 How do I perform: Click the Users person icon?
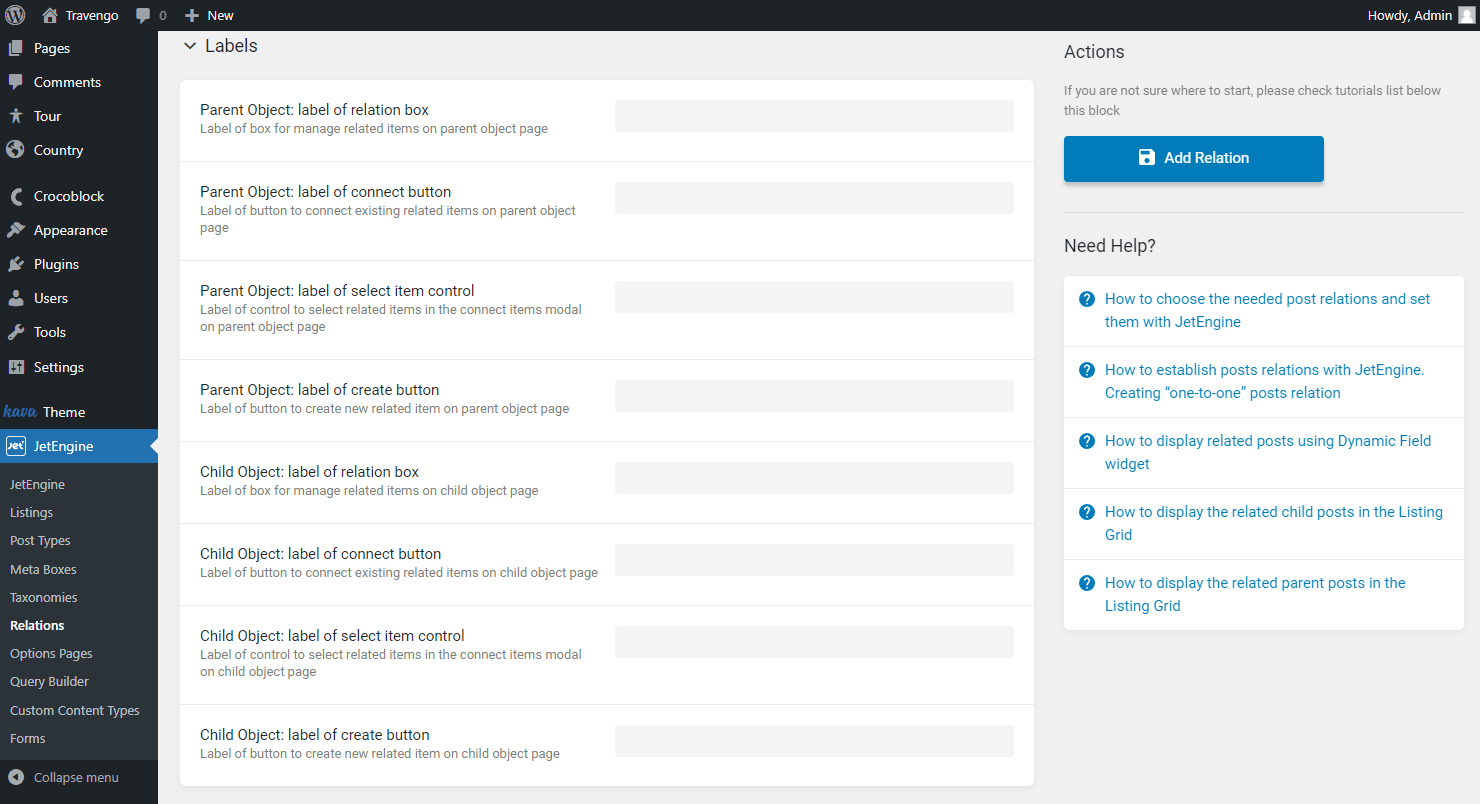15,298
